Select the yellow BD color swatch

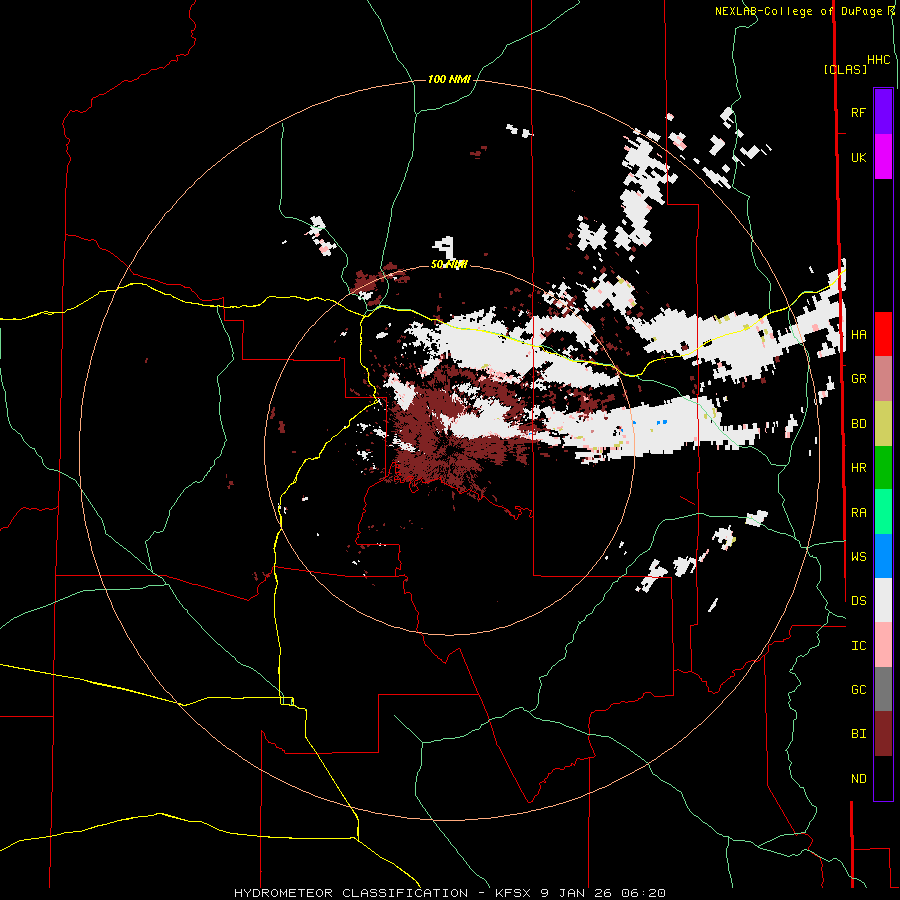click(x=883, y=423)
